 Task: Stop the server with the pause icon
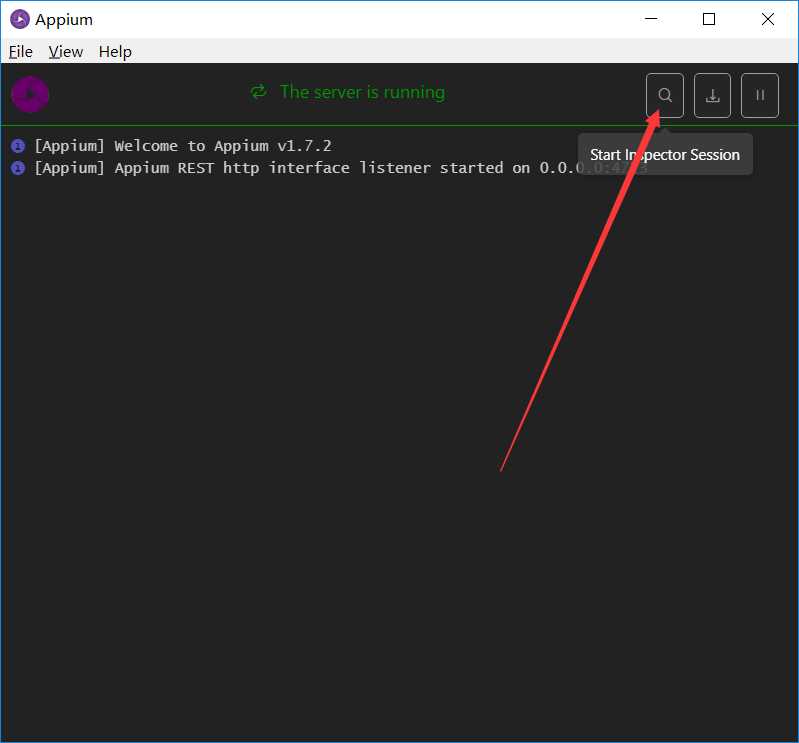760,95
